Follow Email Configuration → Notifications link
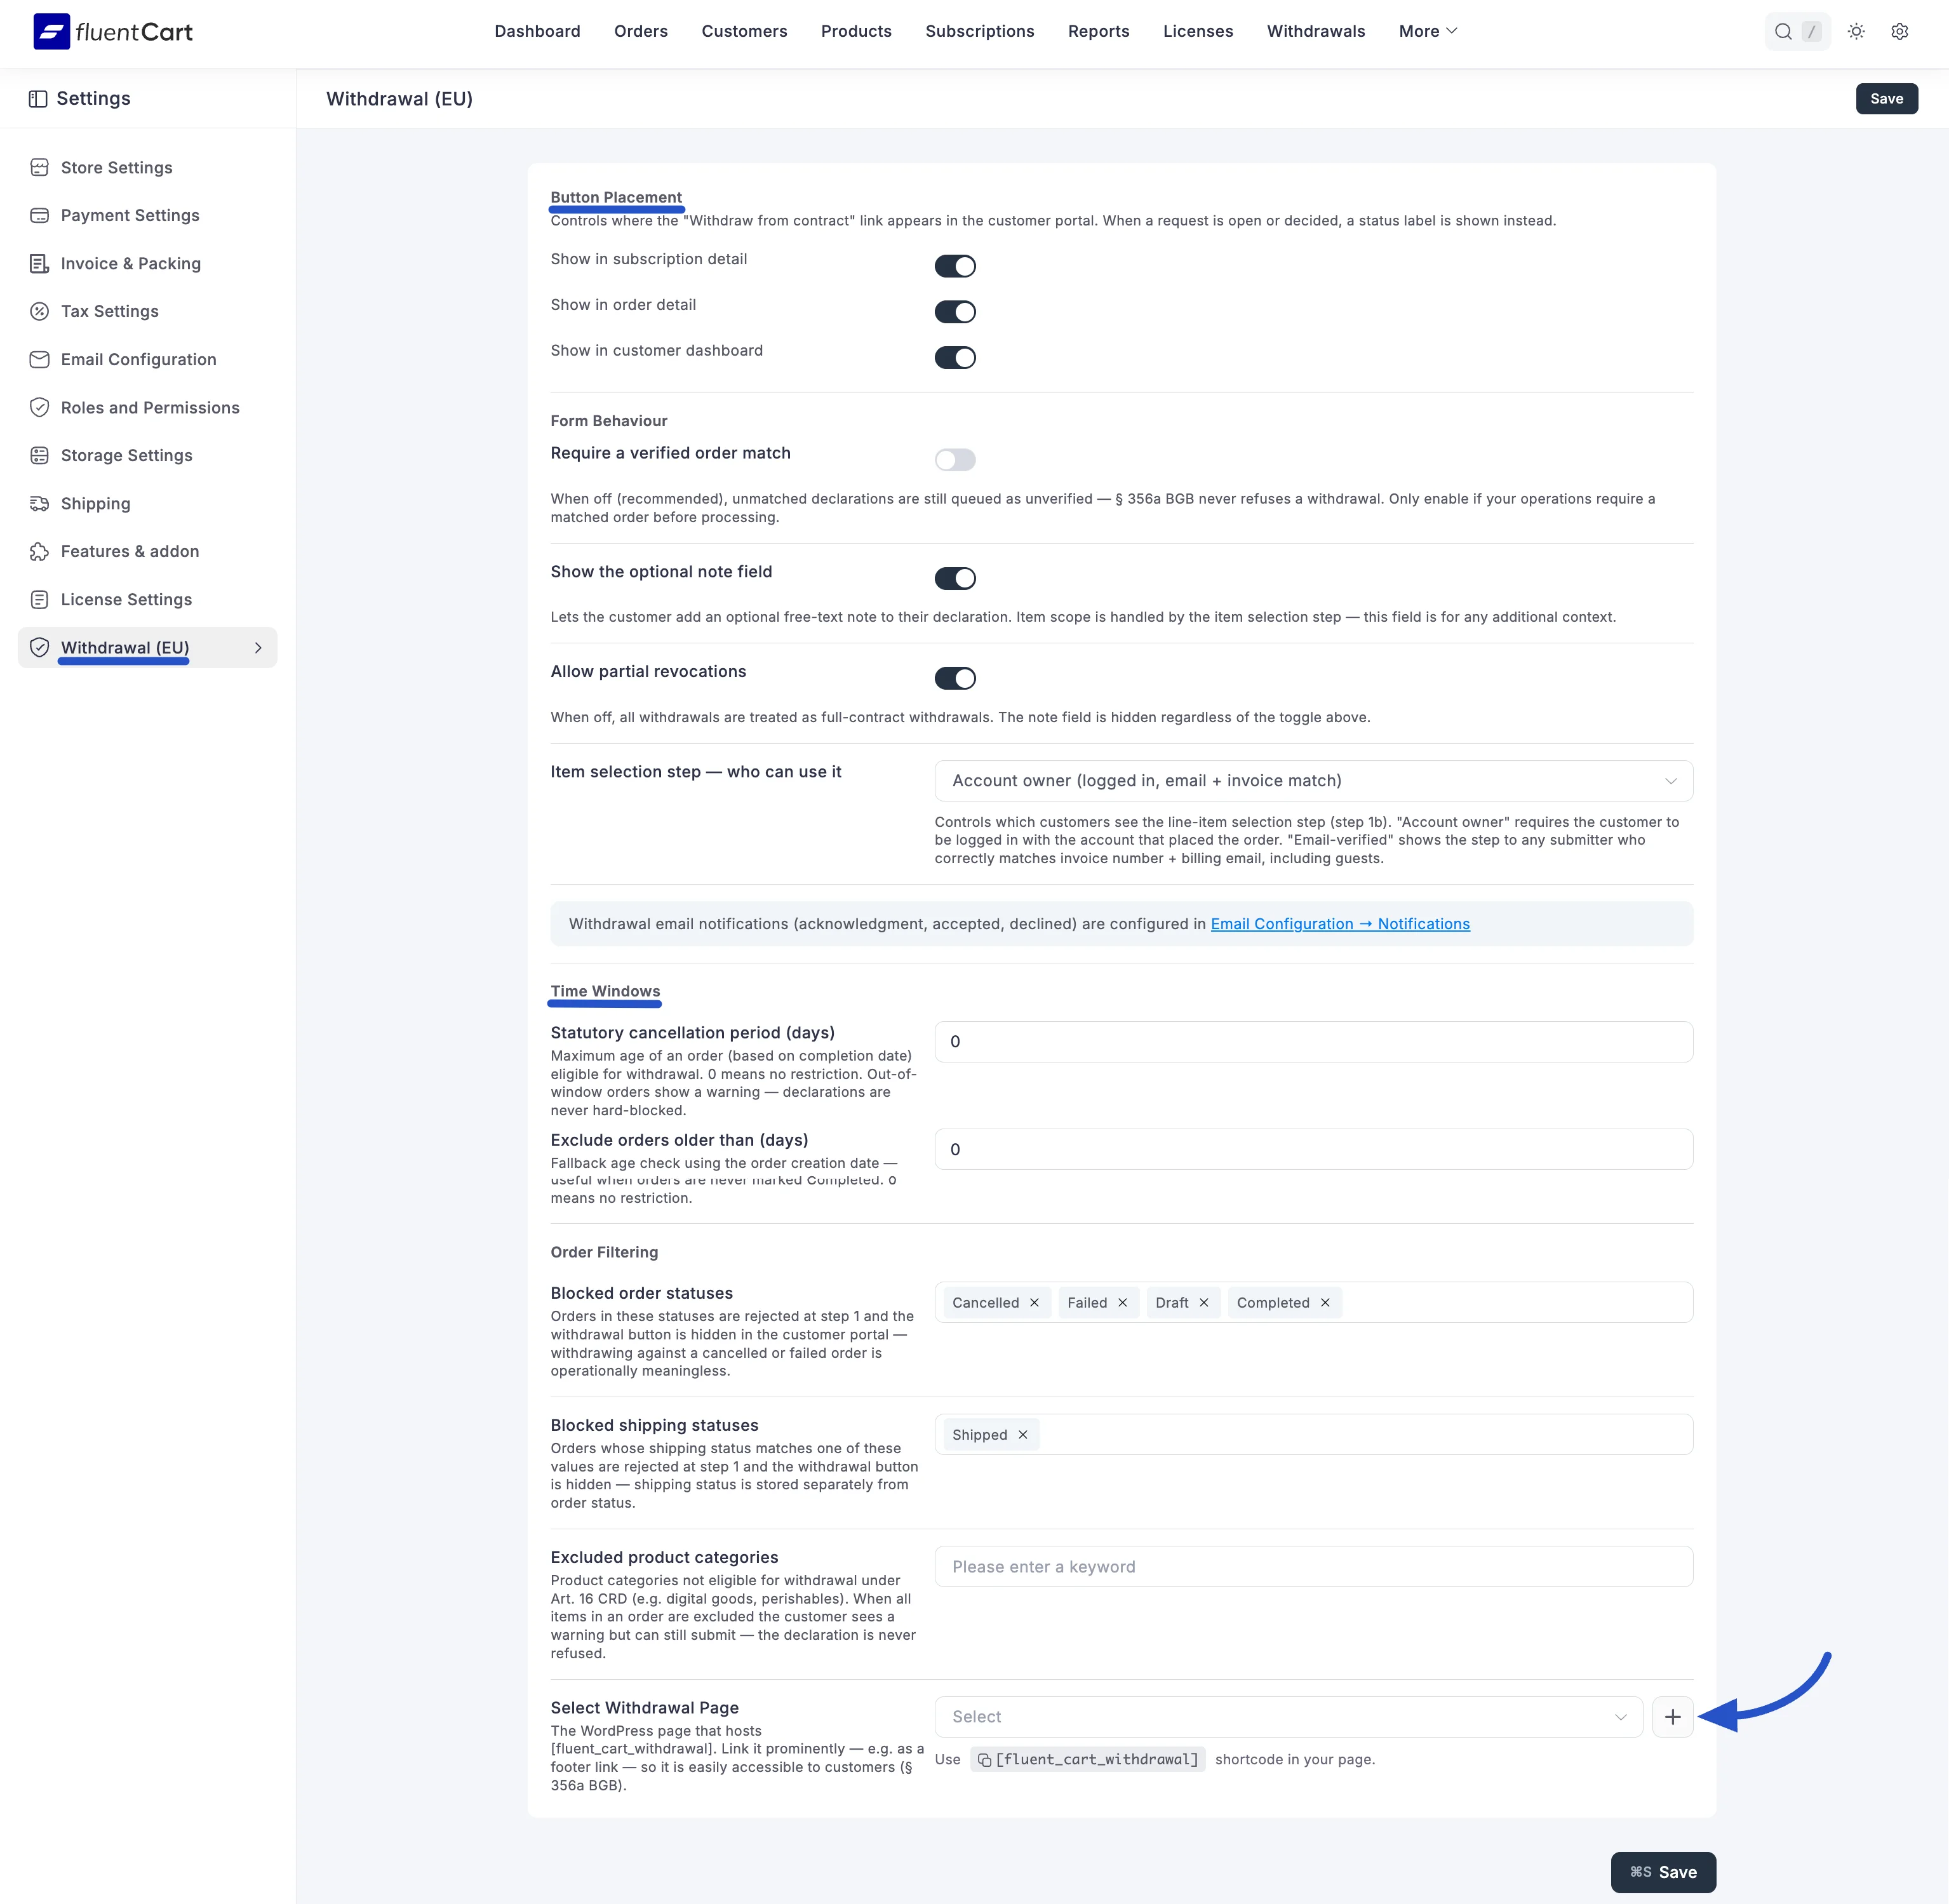Viewport: 1949px width, 1904px height. tap(1340, 924)
